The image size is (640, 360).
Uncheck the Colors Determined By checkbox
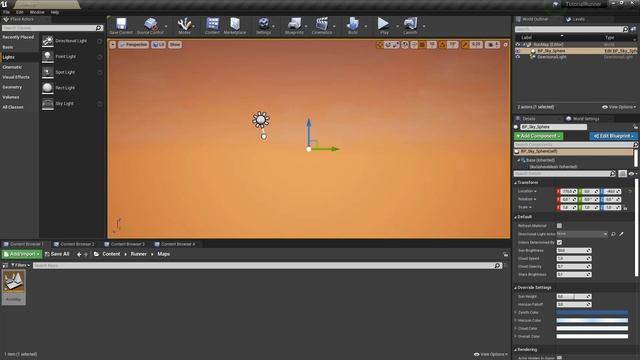[x=559, y=242]
